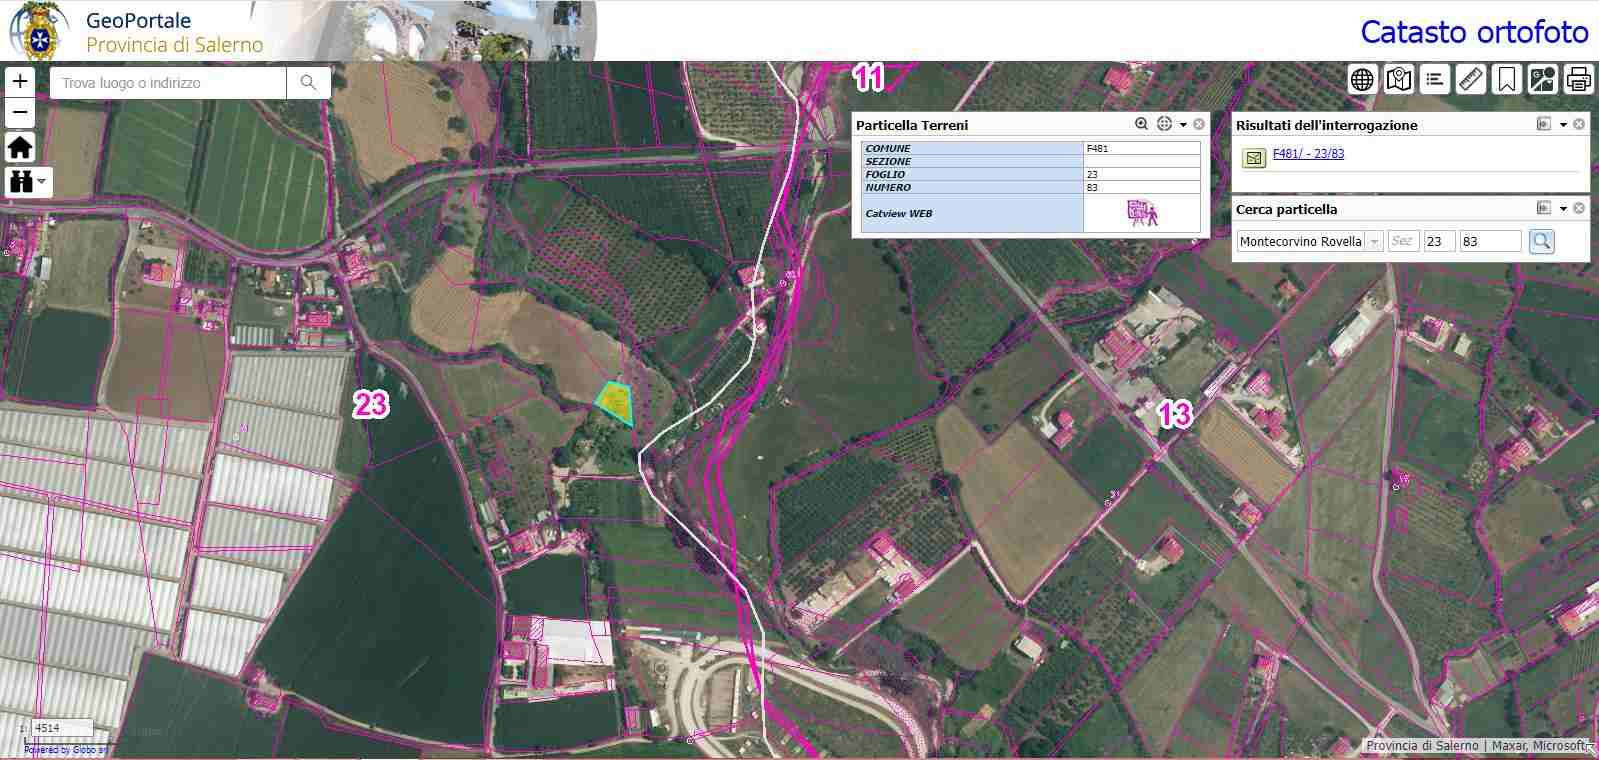Run the Cerca particella search button
This screenshot has height=760, width=1599.
tap(1541, 241)
